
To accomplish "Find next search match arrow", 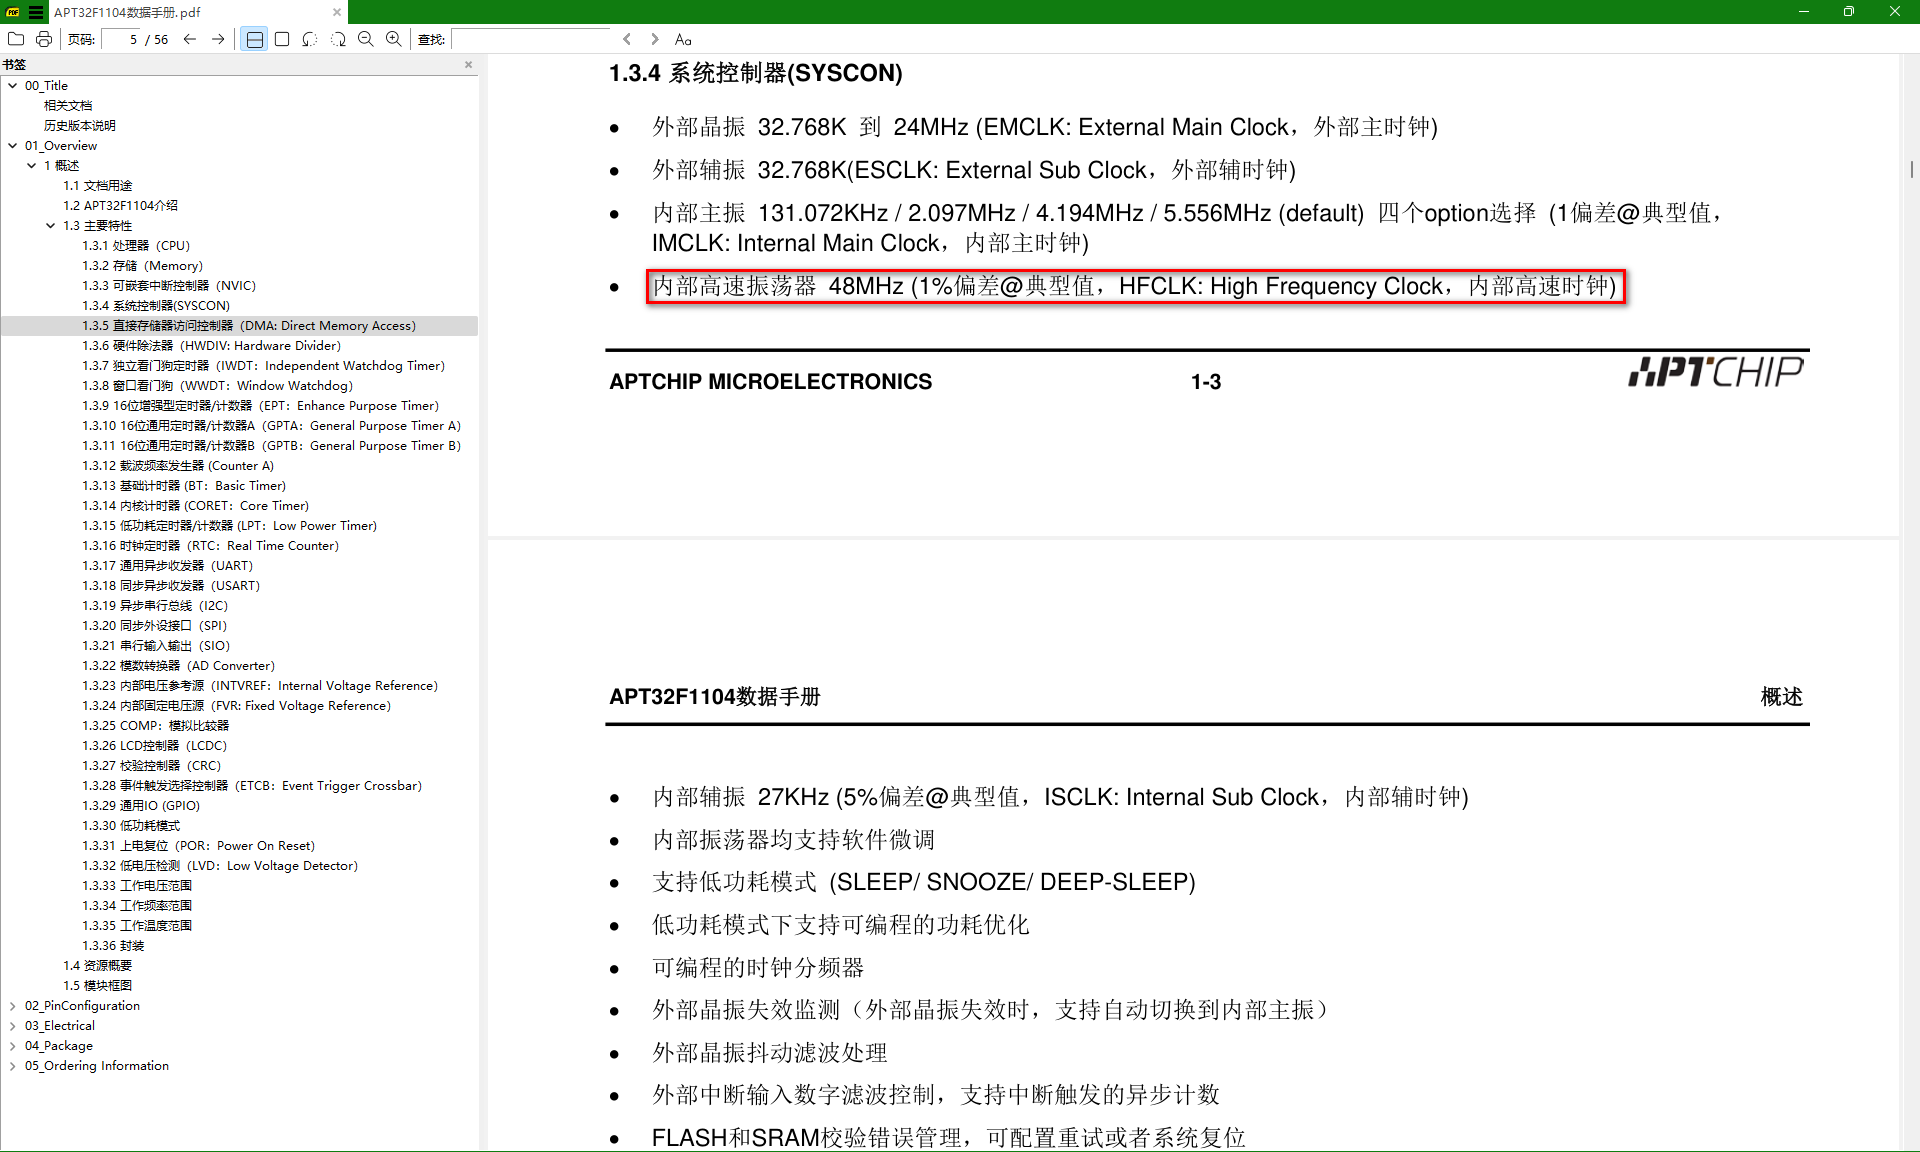I will tap(655, 39).
